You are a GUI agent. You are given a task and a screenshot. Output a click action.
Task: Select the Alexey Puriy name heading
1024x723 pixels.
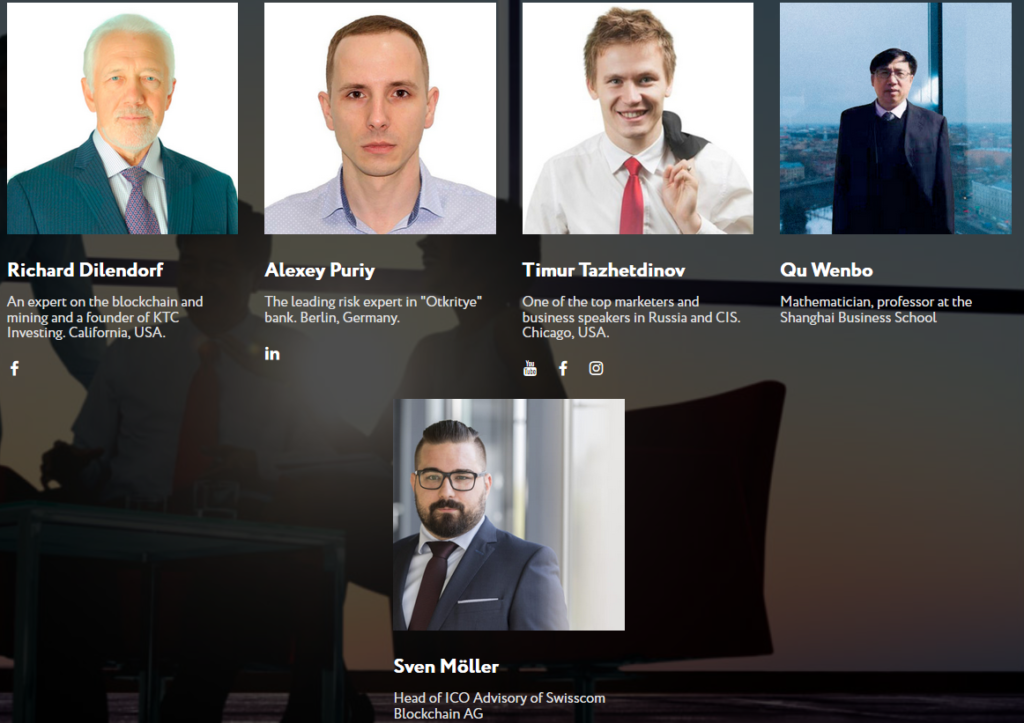tap(319, 270)
